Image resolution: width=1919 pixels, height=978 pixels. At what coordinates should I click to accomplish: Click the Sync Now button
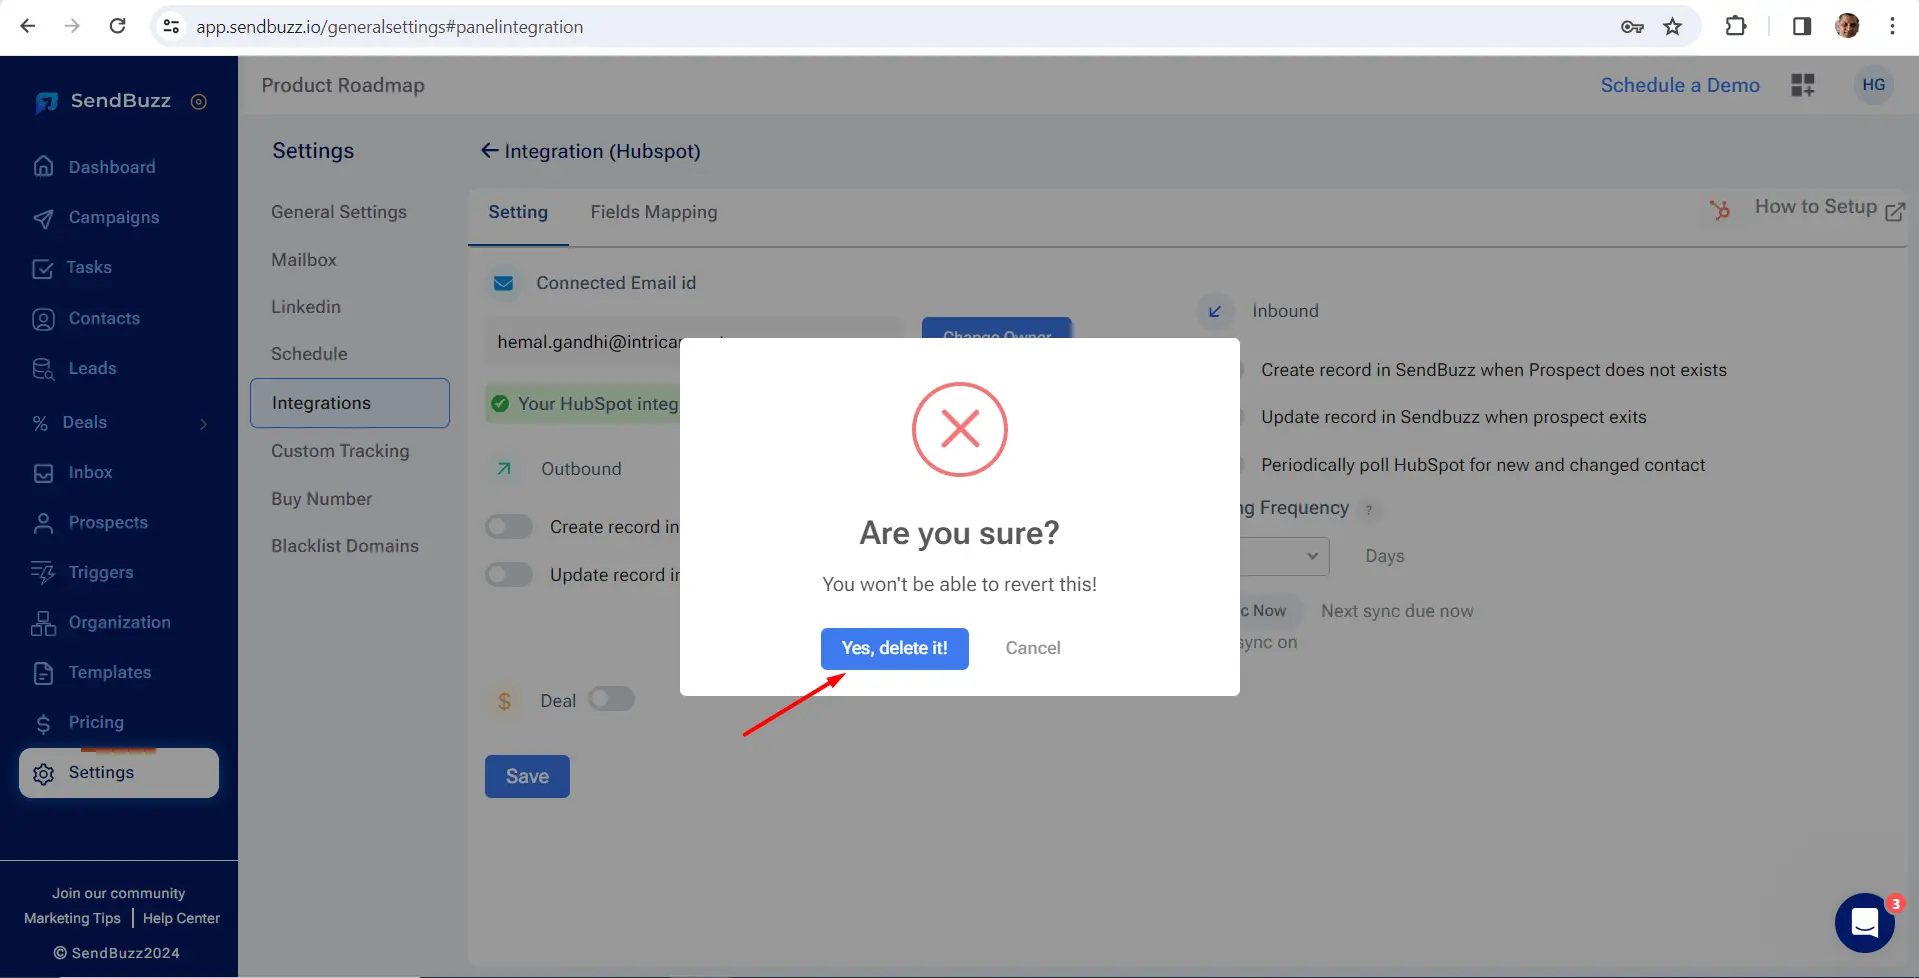[x=1270, y=611]
